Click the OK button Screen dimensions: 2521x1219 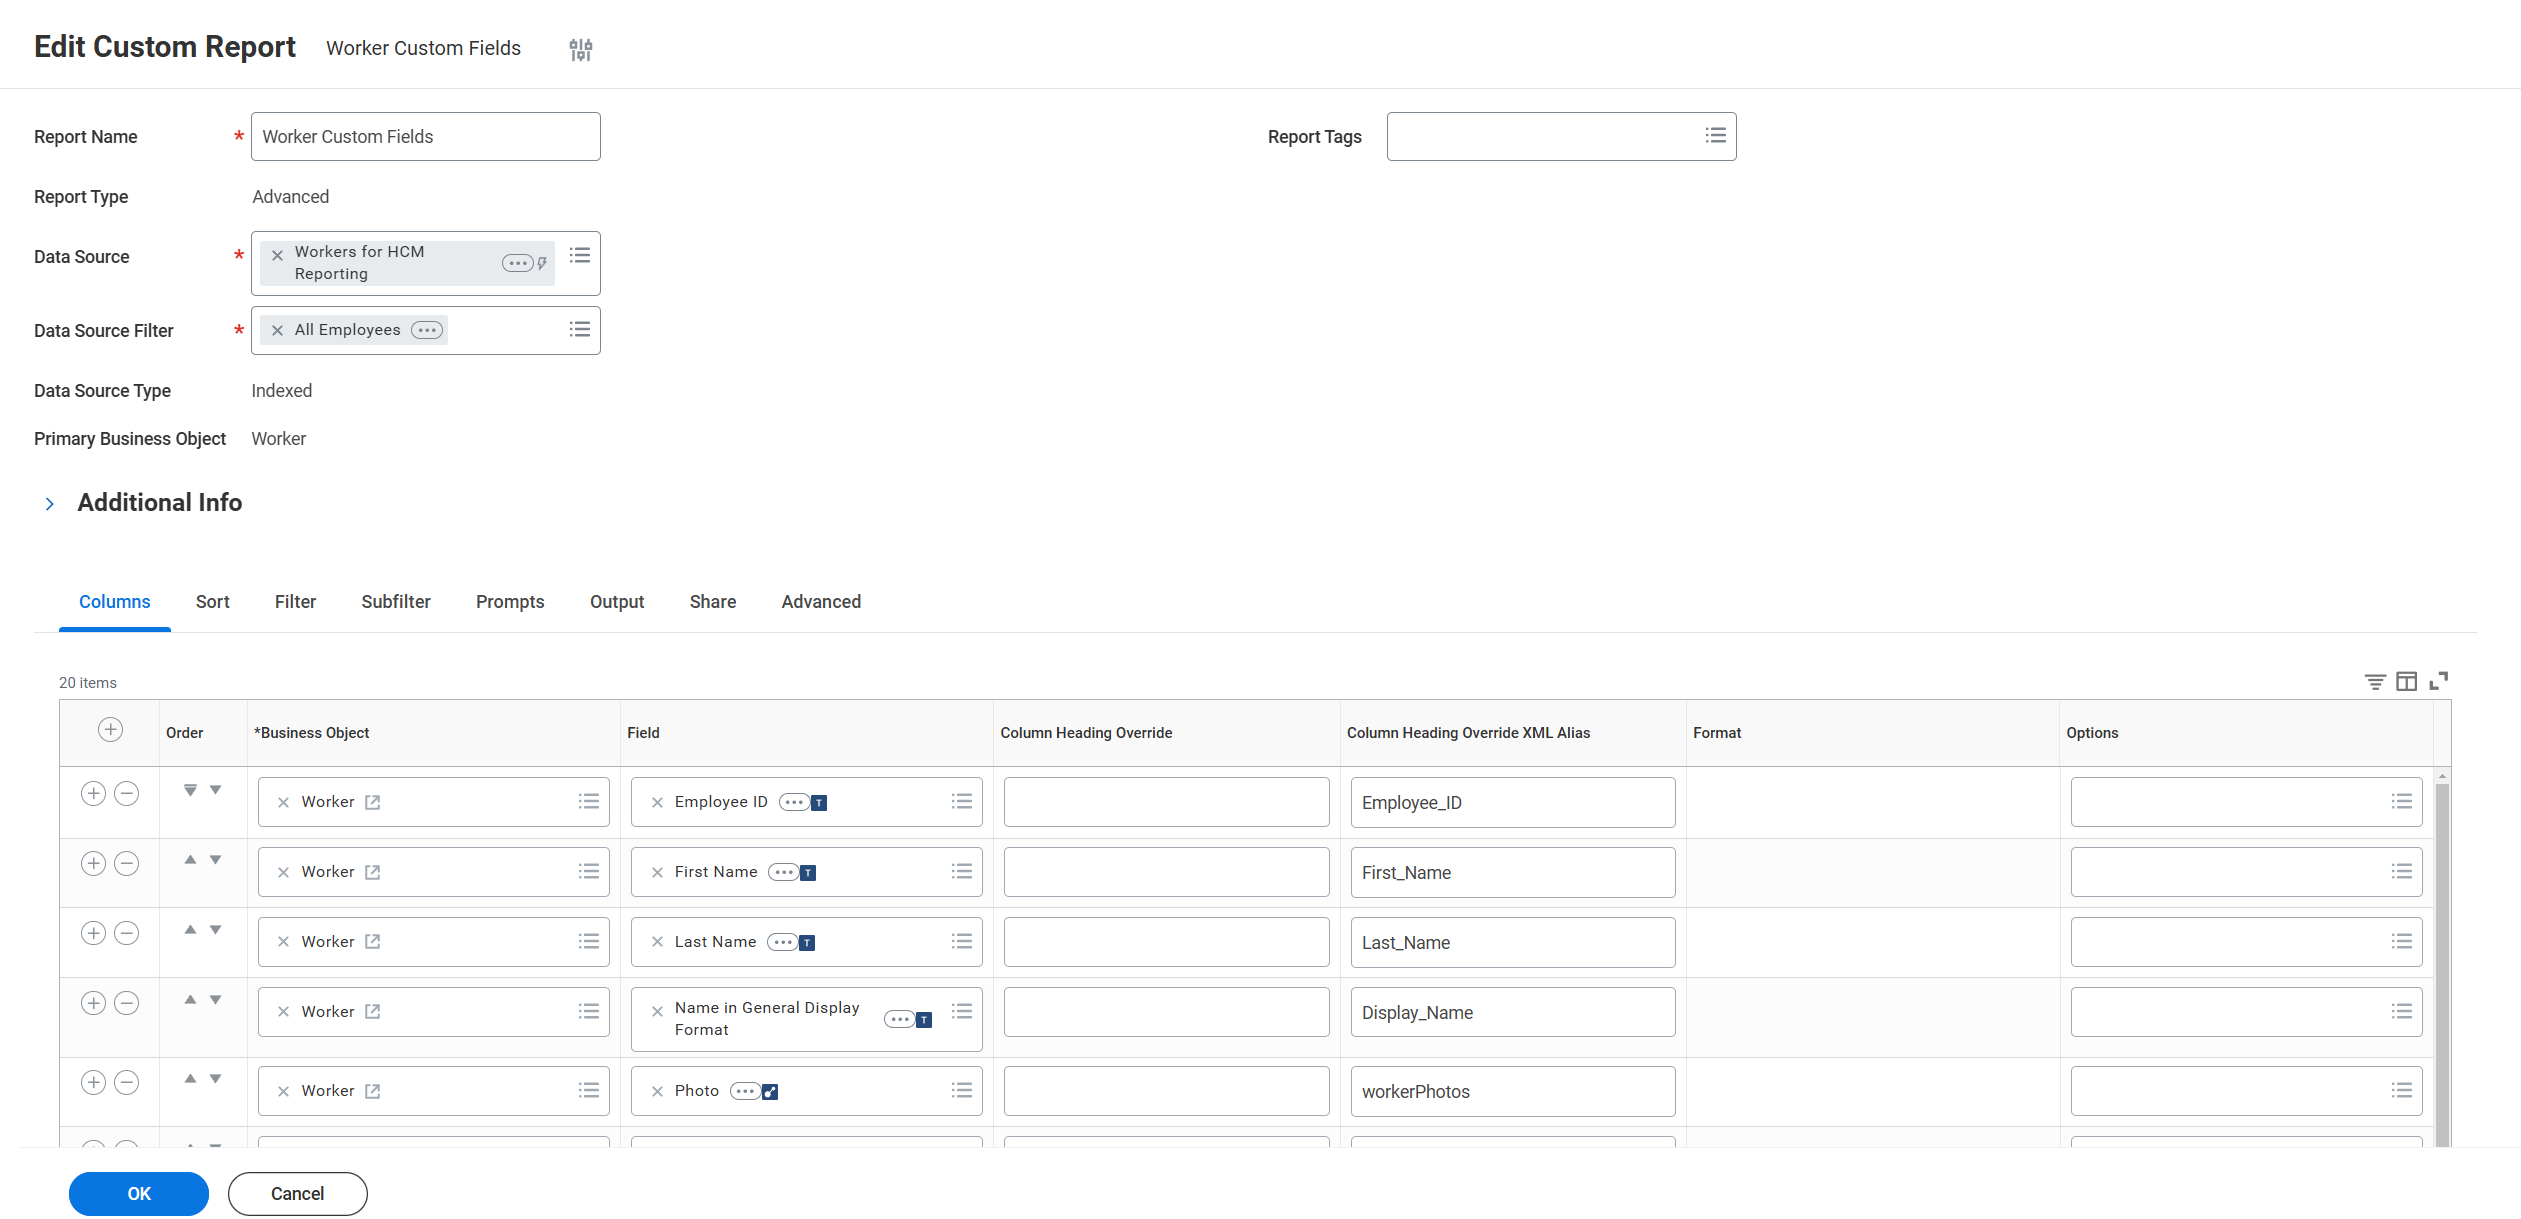pyautogui.click(x=139, y=1194)
